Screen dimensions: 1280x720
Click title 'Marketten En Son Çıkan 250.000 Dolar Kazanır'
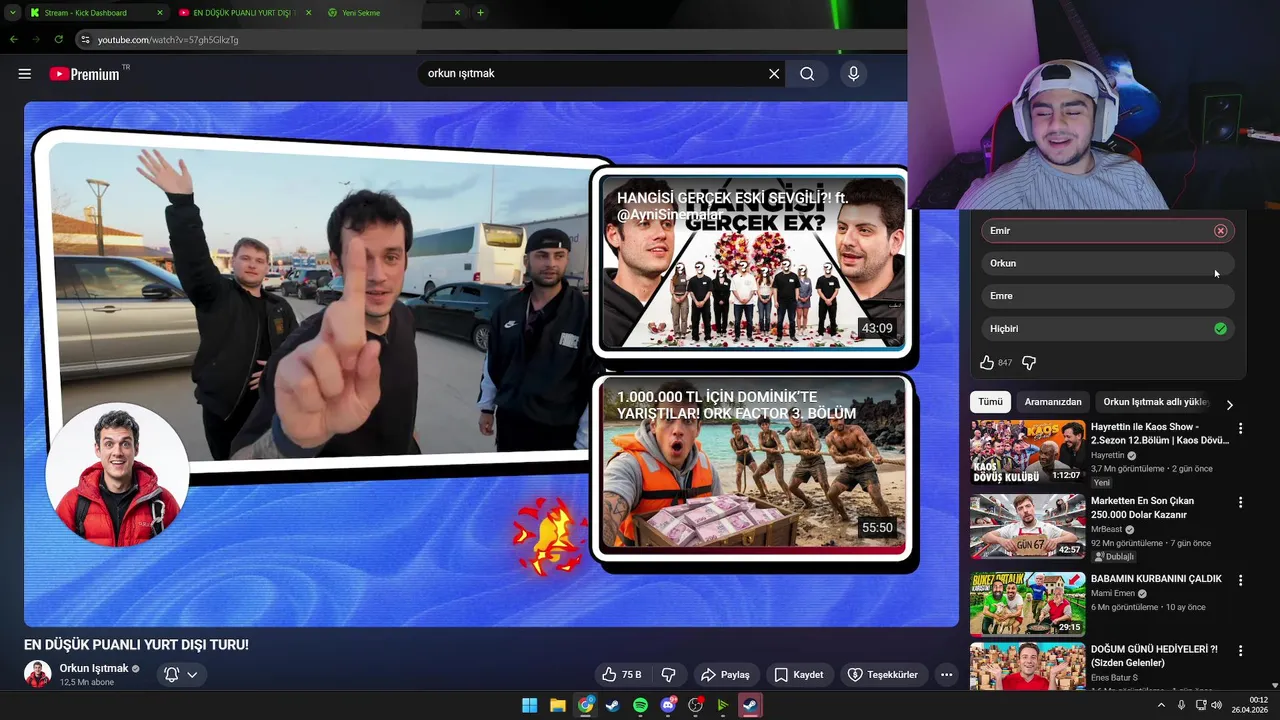[1142, 508]
